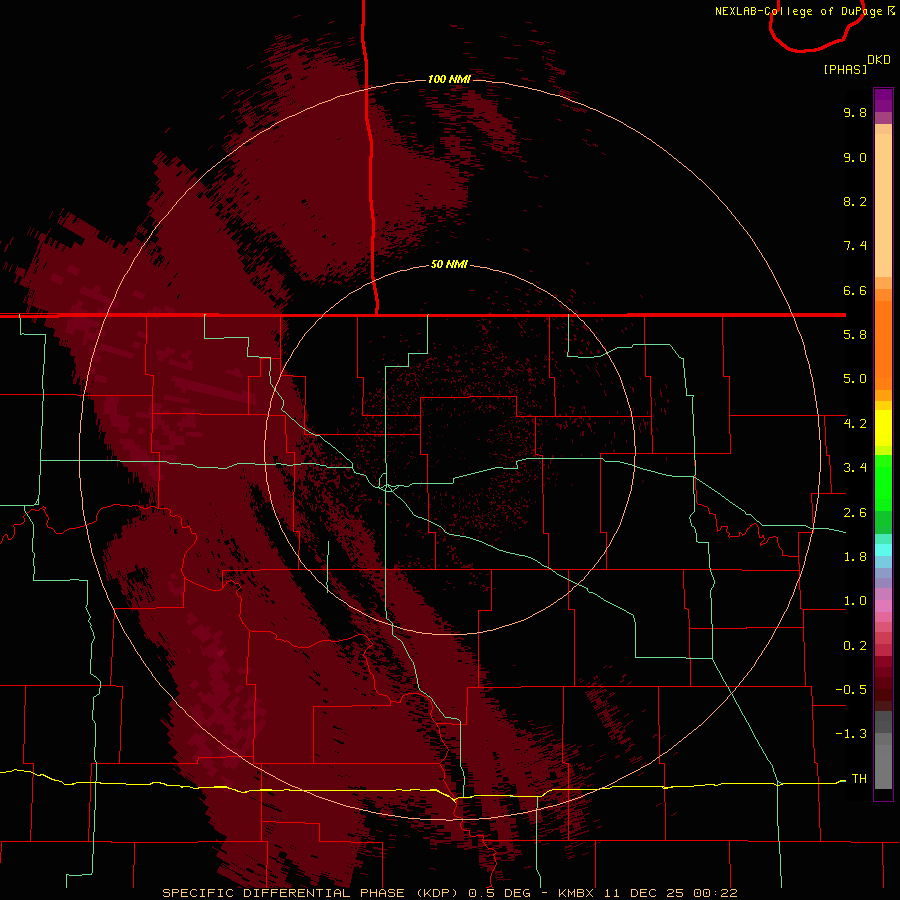Click the 50 NMI range ring label
This screenshot has width=900, height=900.
point(449,264)
